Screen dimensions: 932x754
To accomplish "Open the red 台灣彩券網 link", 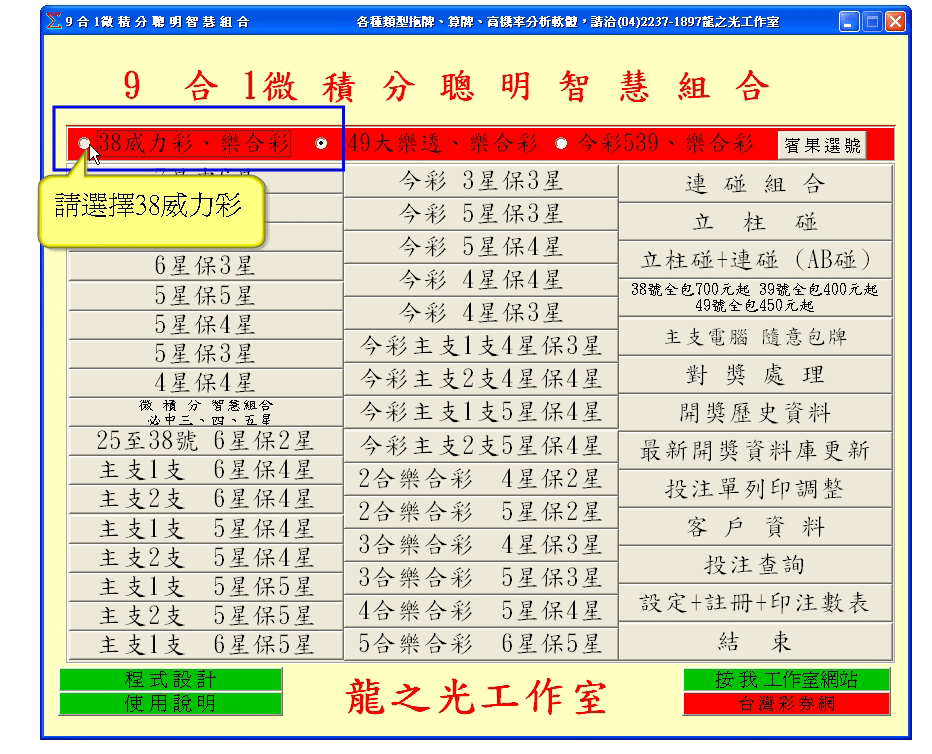I will 786,704.
